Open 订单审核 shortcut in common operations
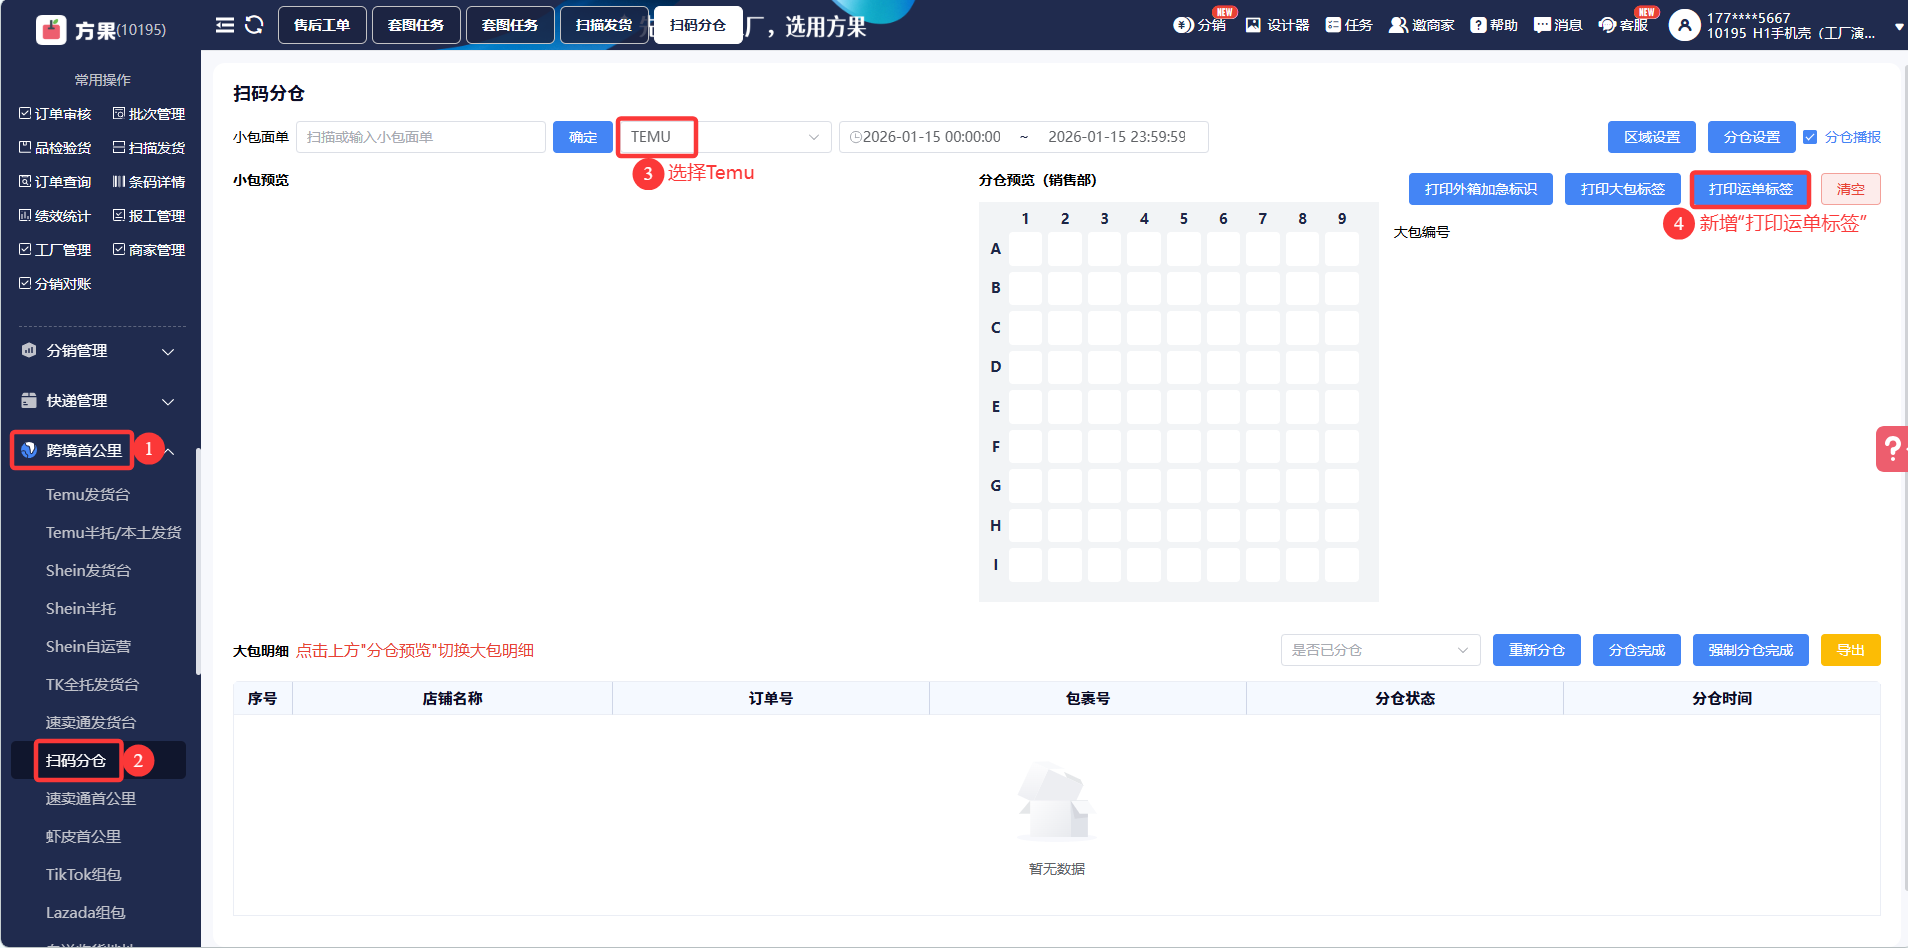The width and height of the screenshot is (1908, 948). [x=55, y=114]
